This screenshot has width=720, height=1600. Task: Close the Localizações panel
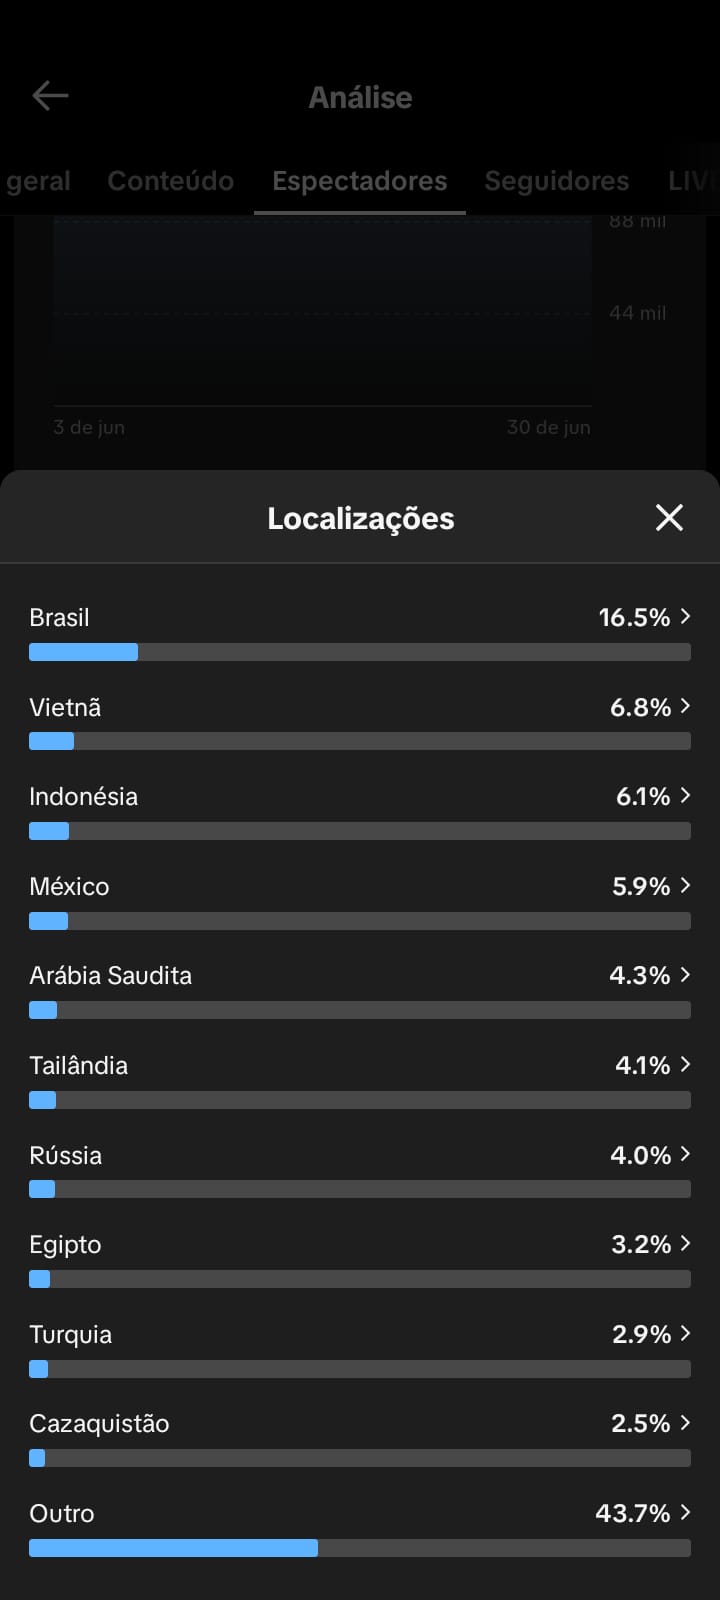pyautogui.click(x=669, y=517)
